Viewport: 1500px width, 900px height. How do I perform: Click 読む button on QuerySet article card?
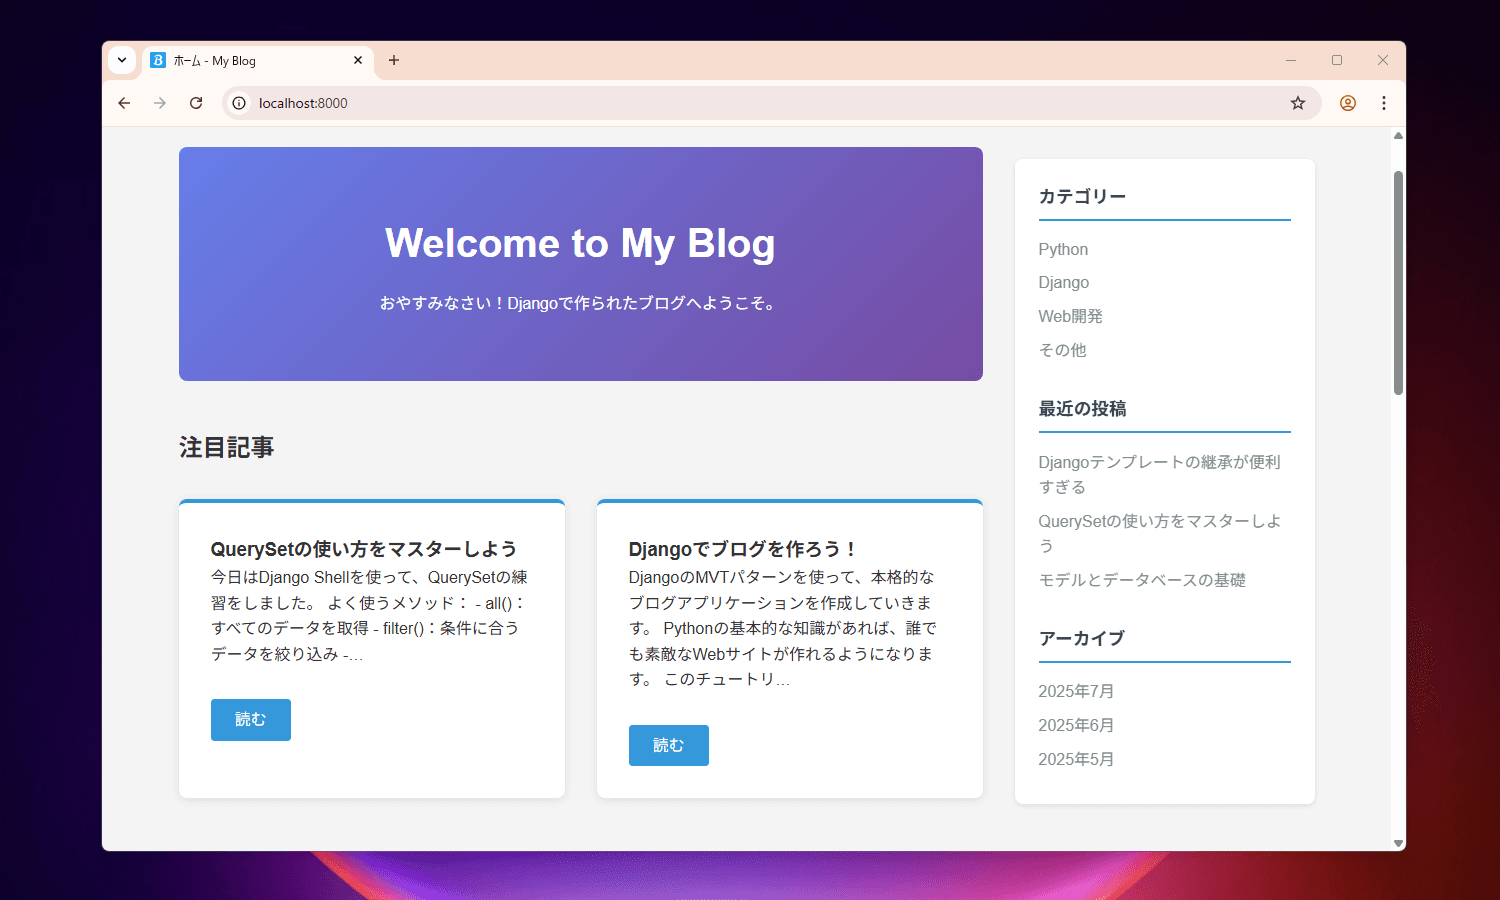pyautogui.click(x=251, y=720)
